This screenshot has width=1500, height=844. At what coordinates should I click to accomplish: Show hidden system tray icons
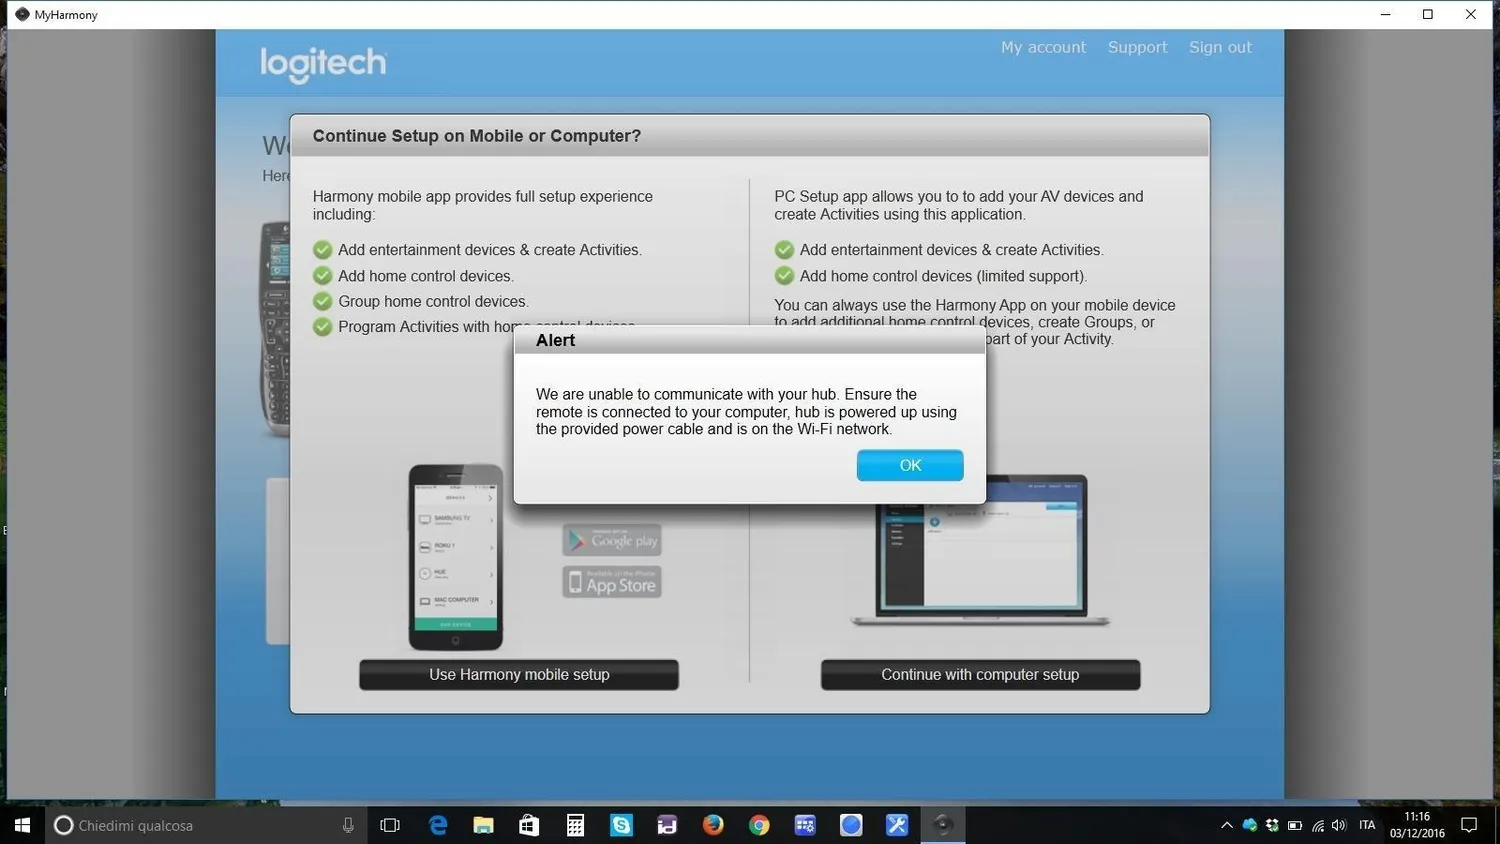1227,825
